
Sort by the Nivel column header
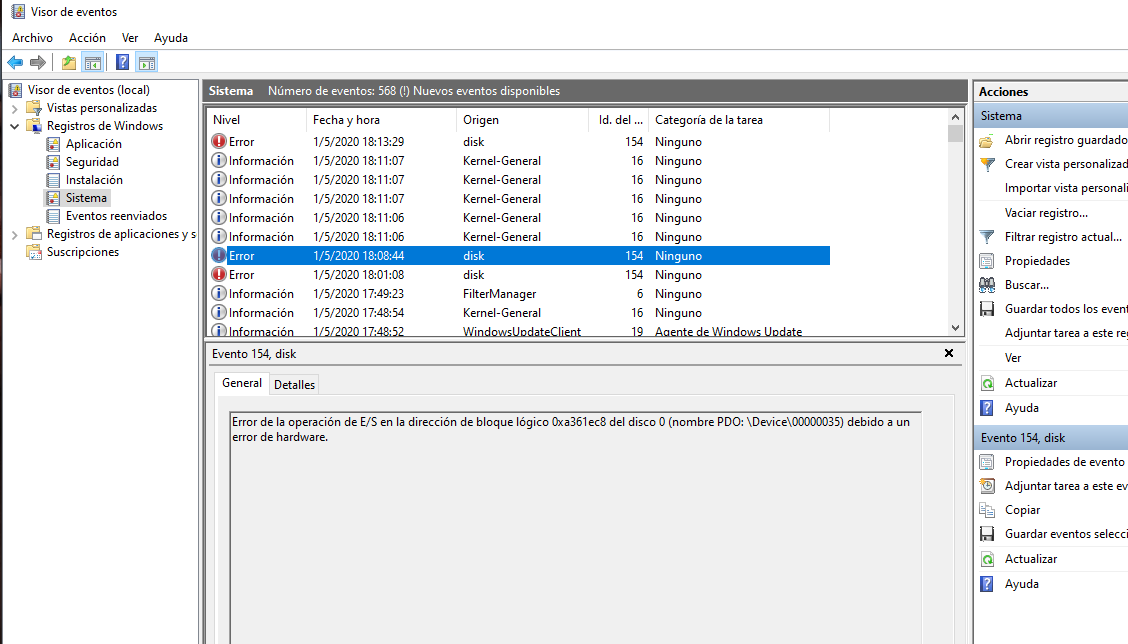coord(255,120)
